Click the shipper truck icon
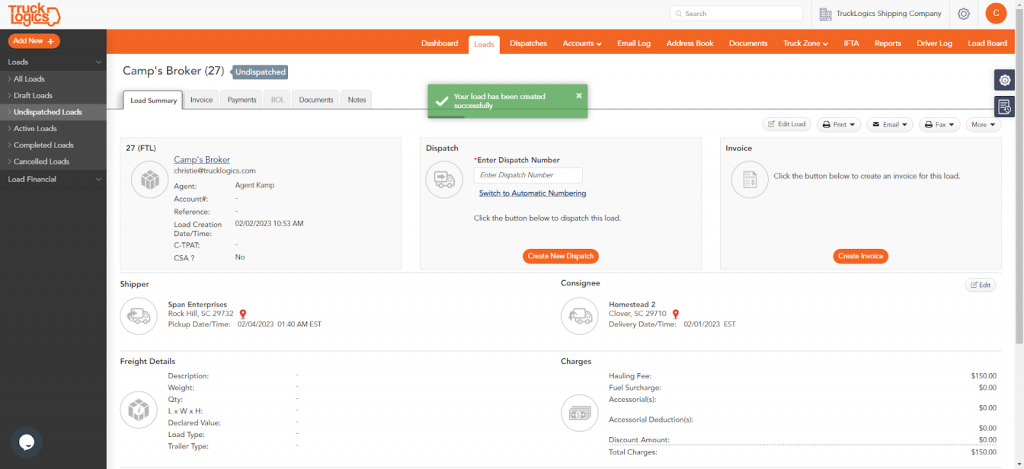 coord(138,316)
